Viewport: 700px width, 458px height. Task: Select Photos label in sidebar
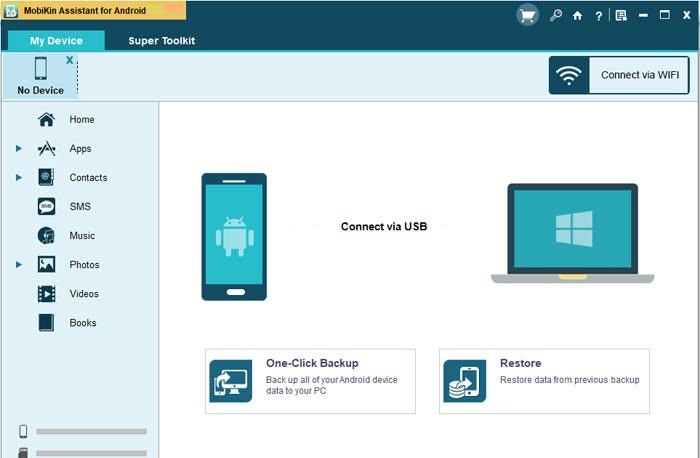click(84, 265)
